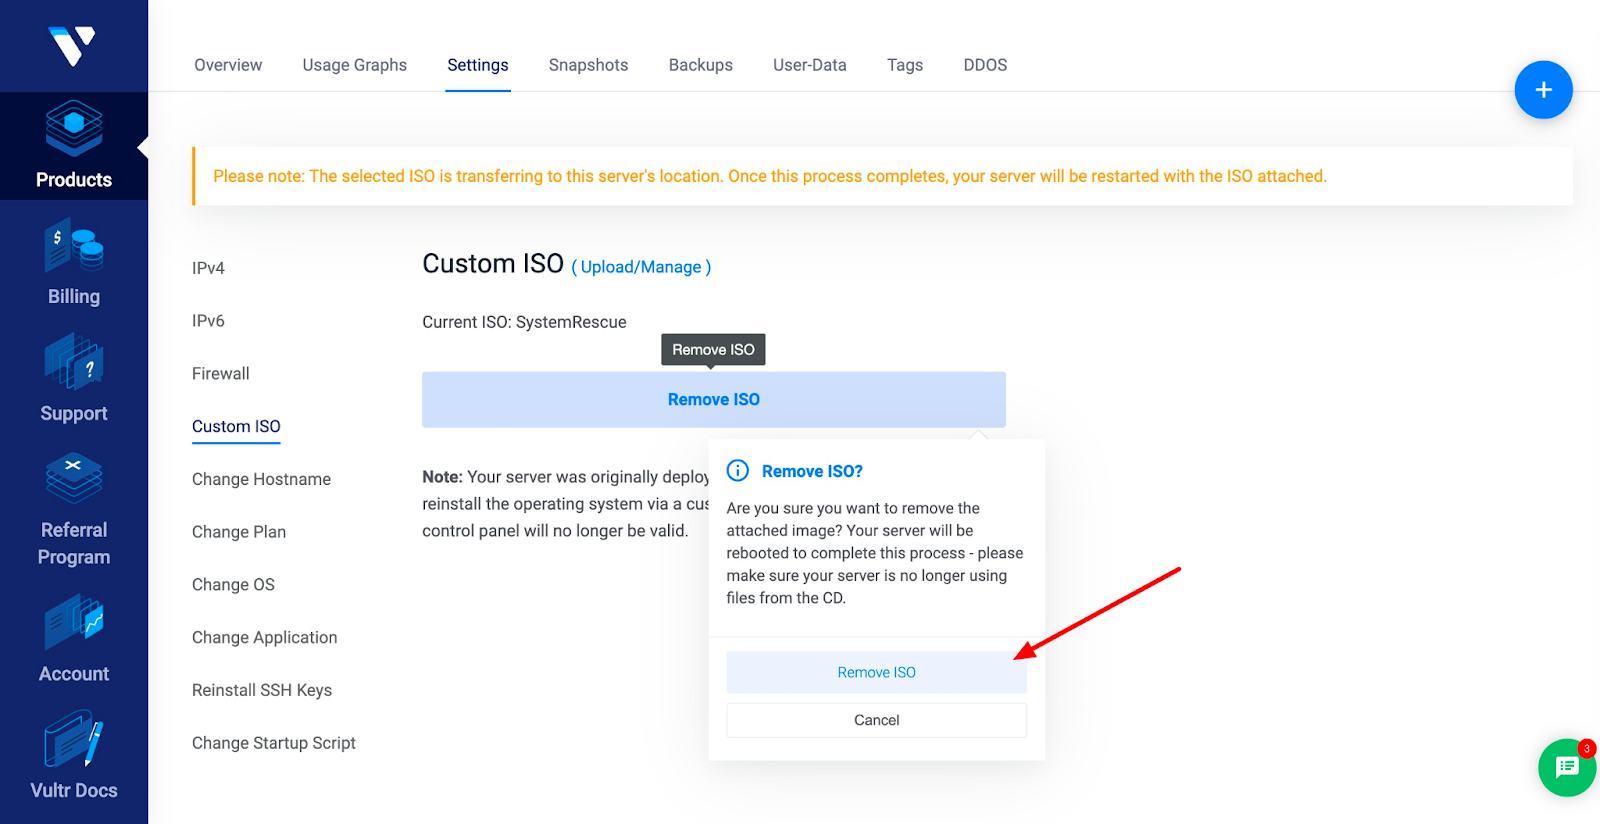Open the DDOS tab
This screenshot has width=1600, height=824.
pos(985,65)
